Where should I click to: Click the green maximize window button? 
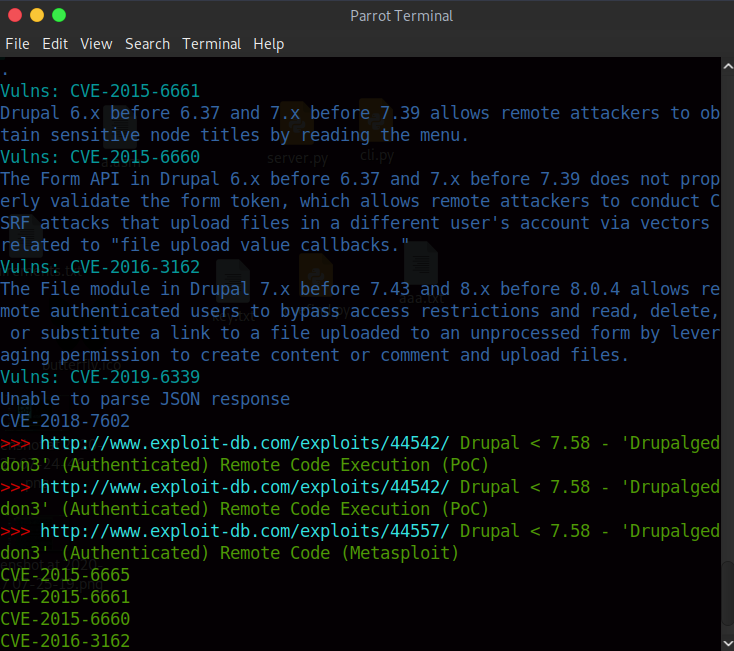pos(59,15)
